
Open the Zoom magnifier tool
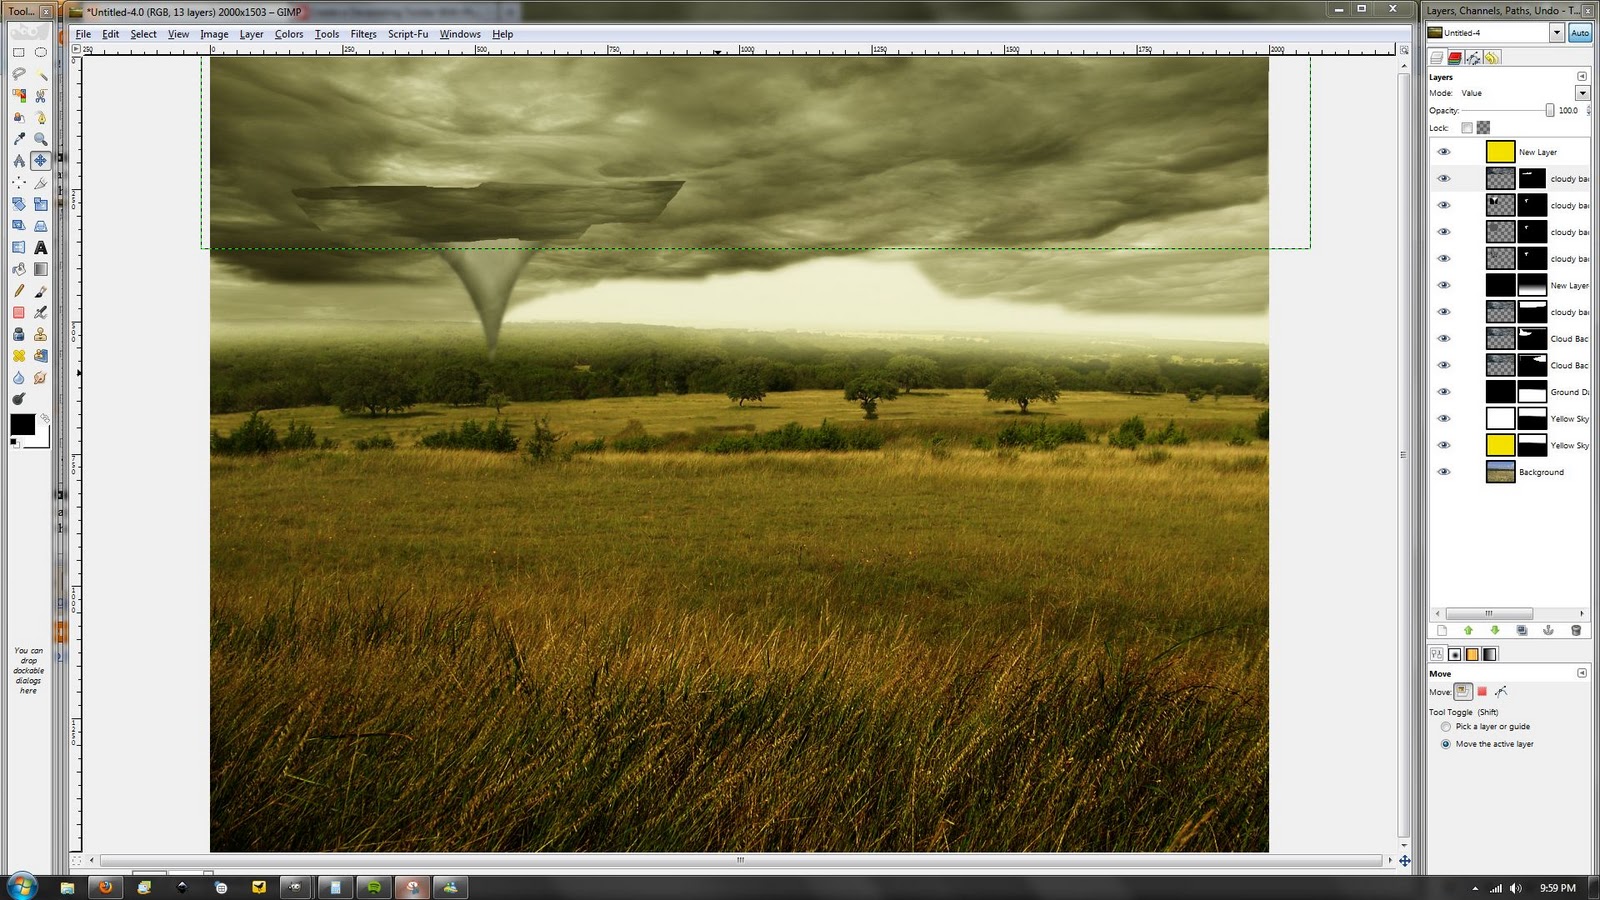pyautogui.click(x=41, y=138)
